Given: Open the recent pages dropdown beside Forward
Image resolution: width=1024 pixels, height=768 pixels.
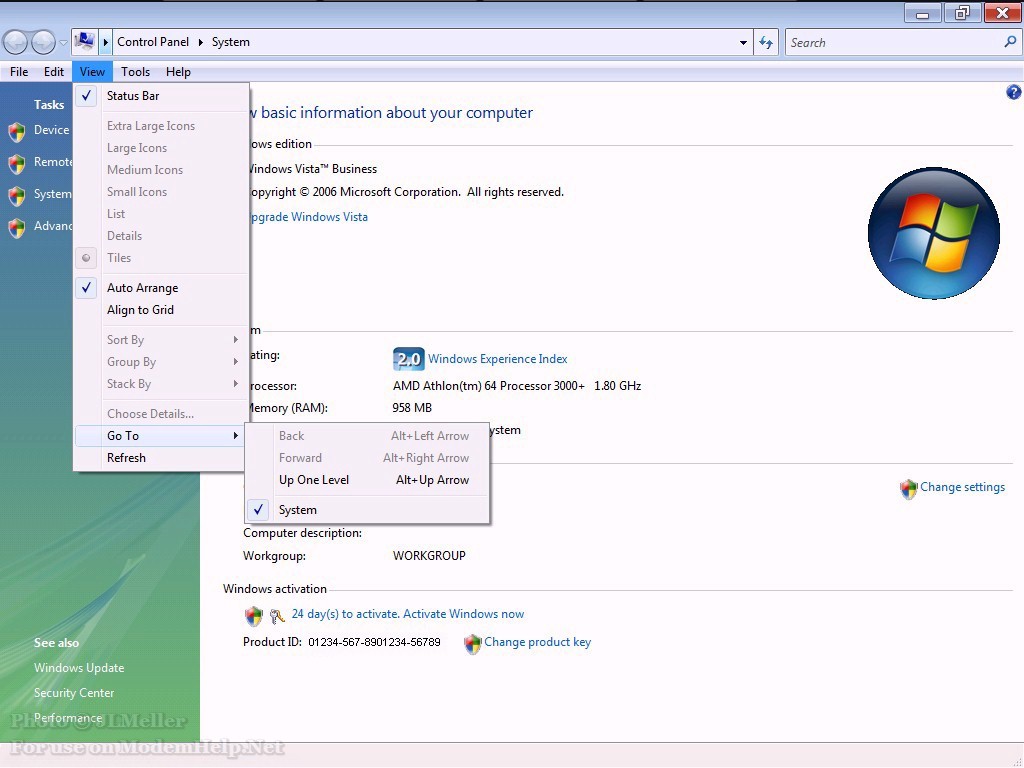Looking at the screenshot, I should [x=63, y=43].
